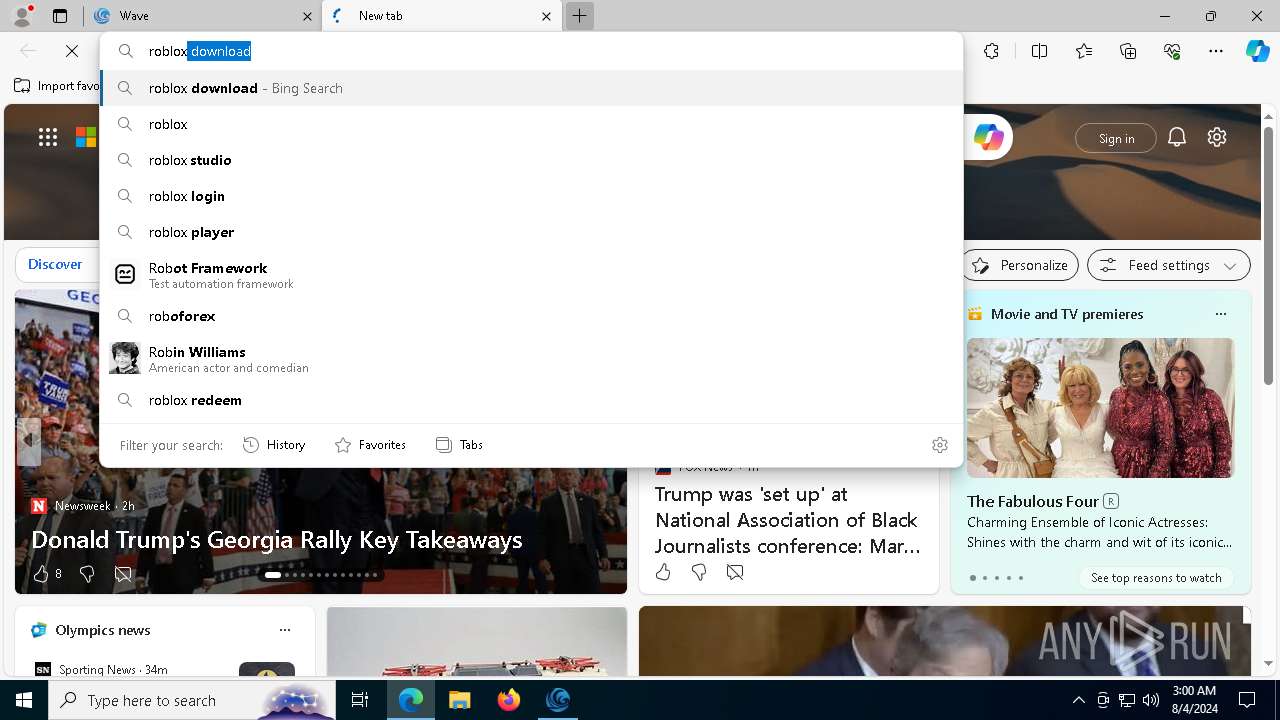Filter search by Tabs

pyautogui.click(x=459, y=445)
